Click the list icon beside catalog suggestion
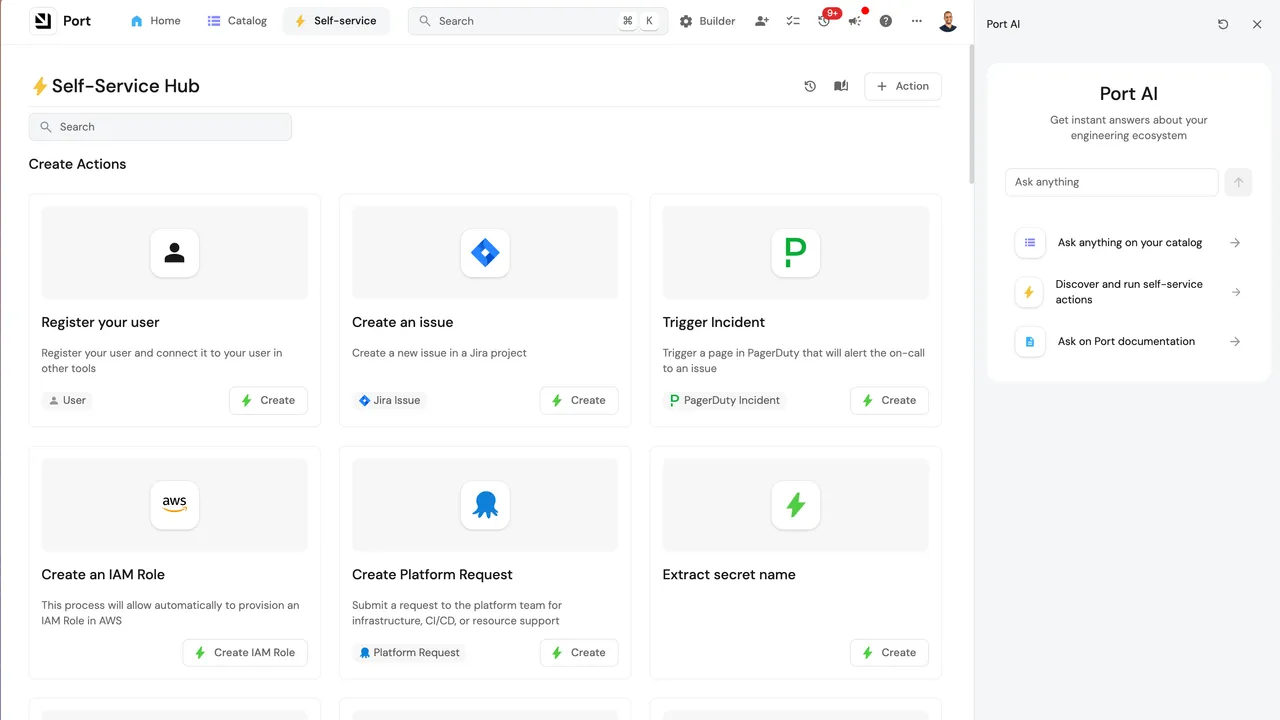The height and width of the screenshot is (720, 1280). pyautogui.click(x=1029, y=243)
